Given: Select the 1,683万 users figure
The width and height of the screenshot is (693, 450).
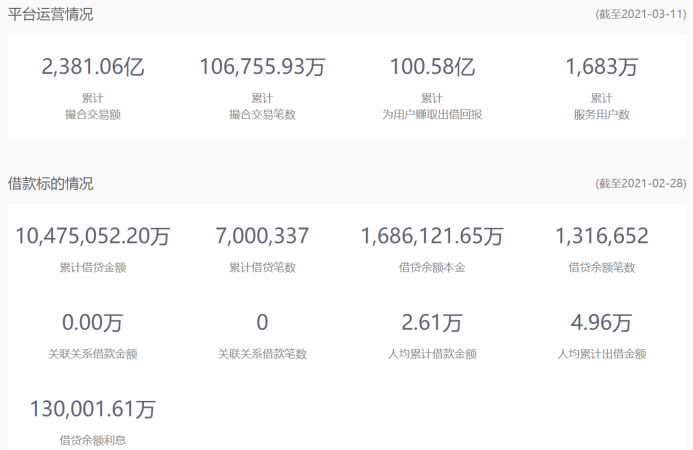Looking at the screenshot, I should pos(602,68).
